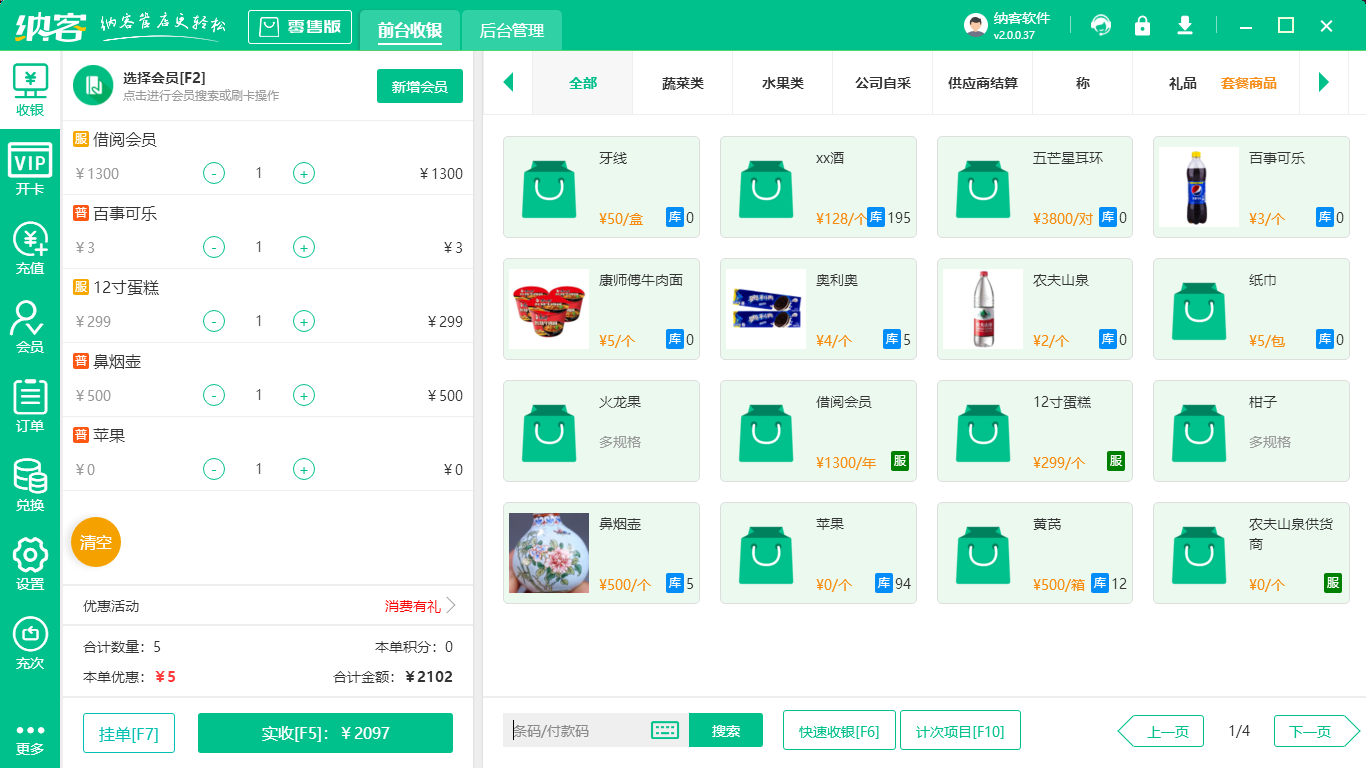Click the lock screen icon in title bar

pos(1142,26)
